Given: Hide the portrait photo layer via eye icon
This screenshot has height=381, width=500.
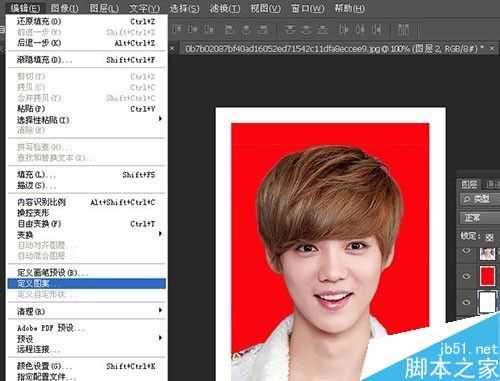Looking at the screenshot, I should pos(466,251).
